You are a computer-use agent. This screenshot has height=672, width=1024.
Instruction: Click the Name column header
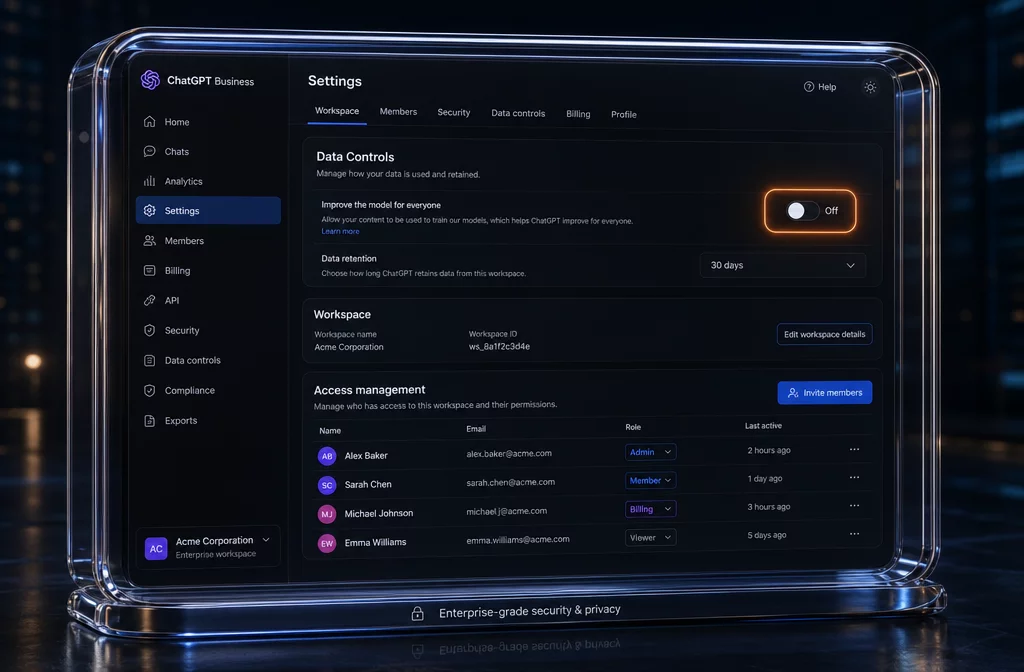[x=330, y=430]
